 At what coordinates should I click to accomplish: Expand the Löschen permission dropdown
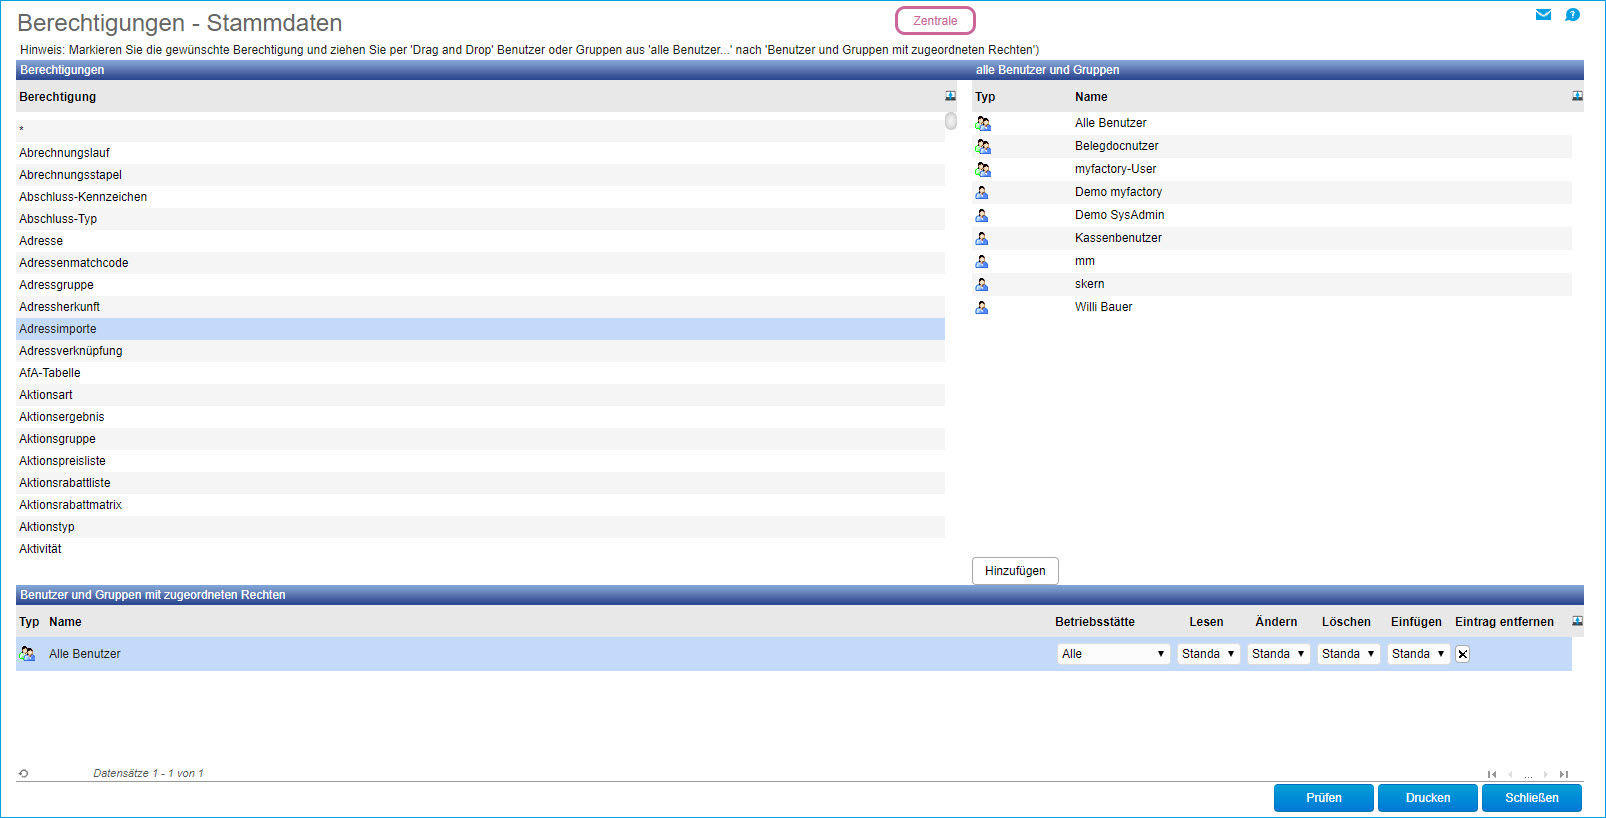pos(1348,654)
